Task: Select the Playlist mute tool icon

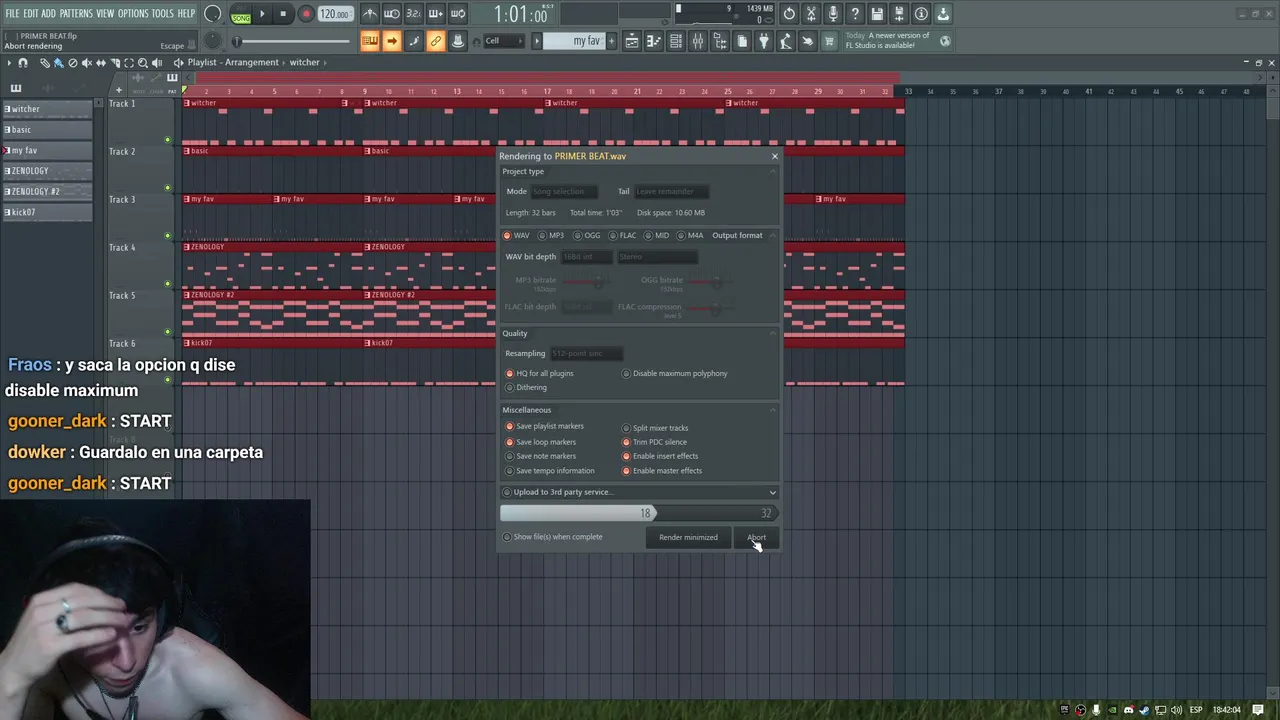Action: (x=87, y=63)
